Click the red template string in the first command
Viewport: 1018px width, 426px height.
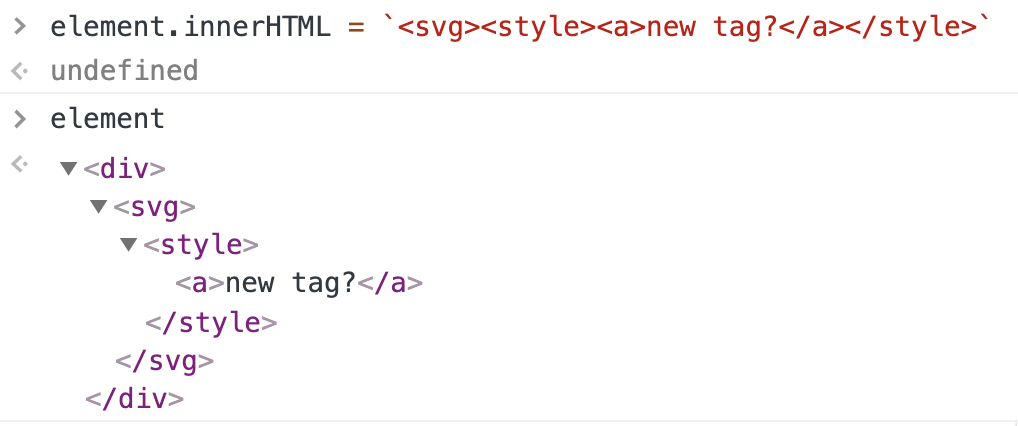[686, 28]
